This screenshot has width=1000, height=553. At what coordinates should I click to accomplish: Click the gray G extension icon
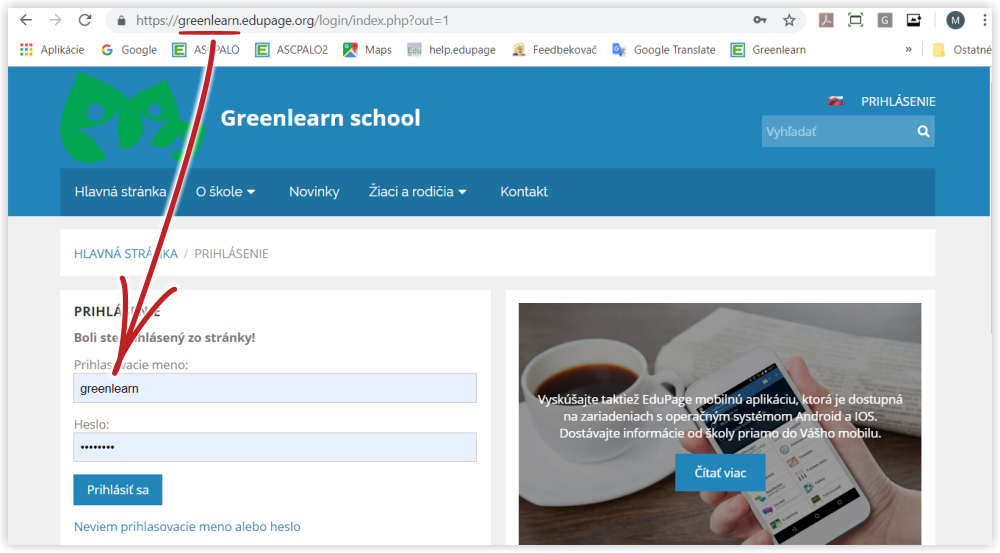pos(885,20)
